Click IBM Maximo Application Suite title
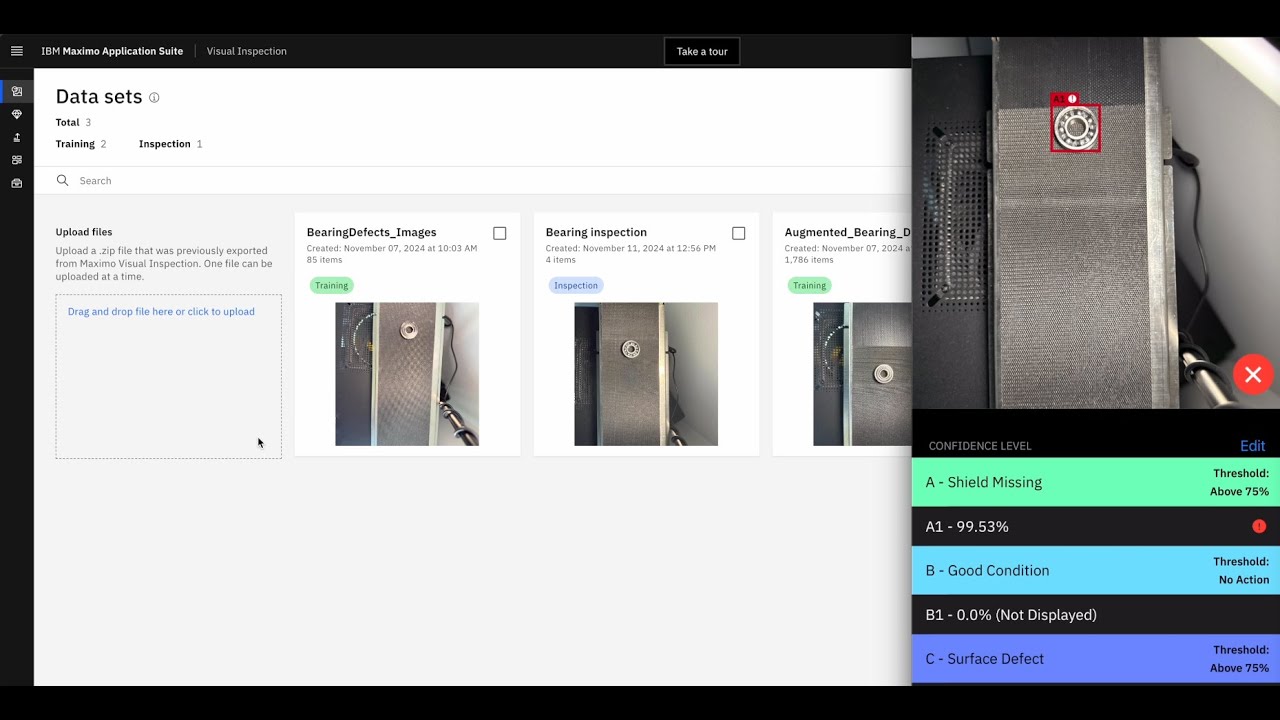The image size is (1280, 720). (112, 51)
